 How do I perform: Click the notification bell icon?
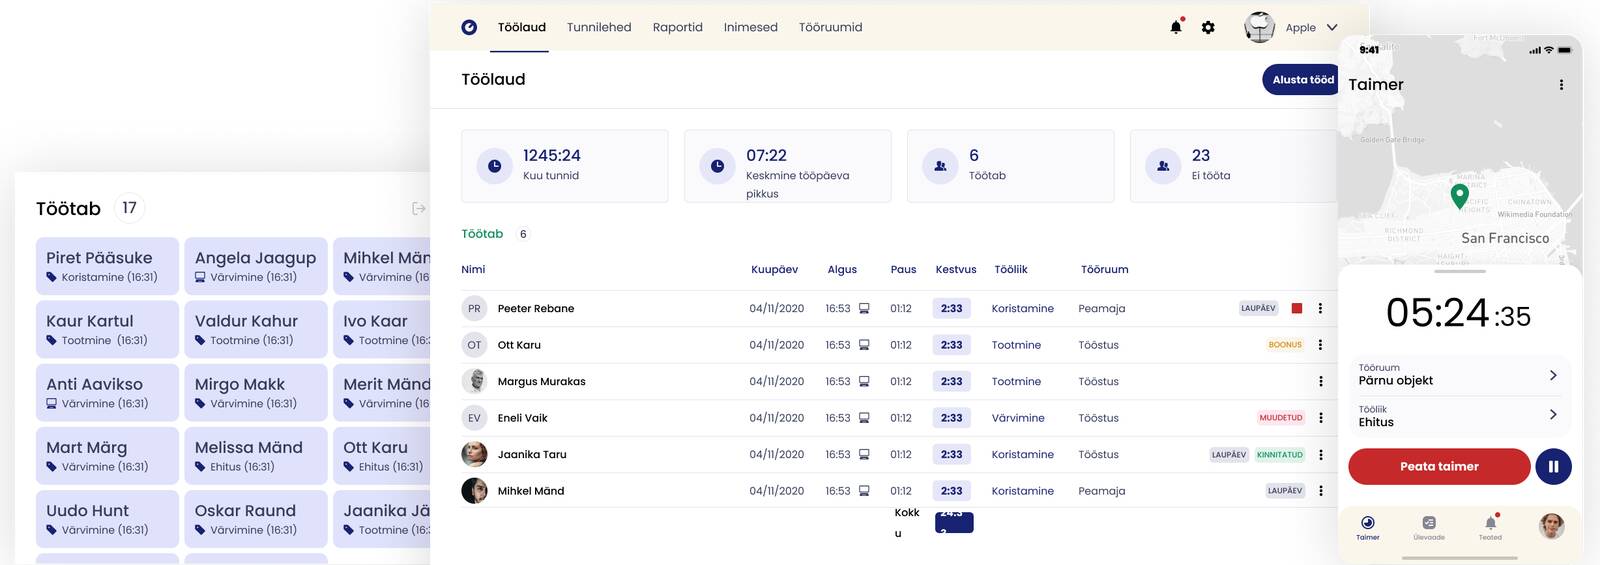[1176, 27]
